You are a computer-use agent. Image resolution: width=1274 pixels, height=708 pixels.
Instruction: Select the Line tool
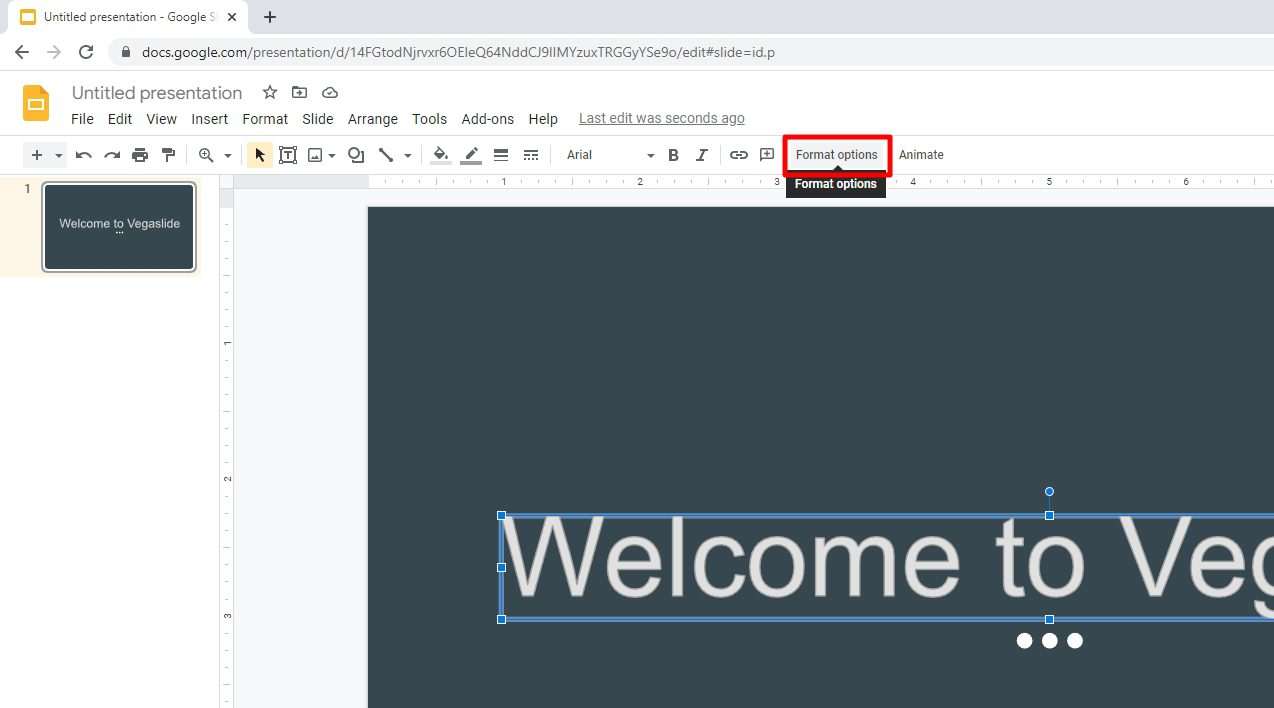pyautogui.click(x=387, y=155)
